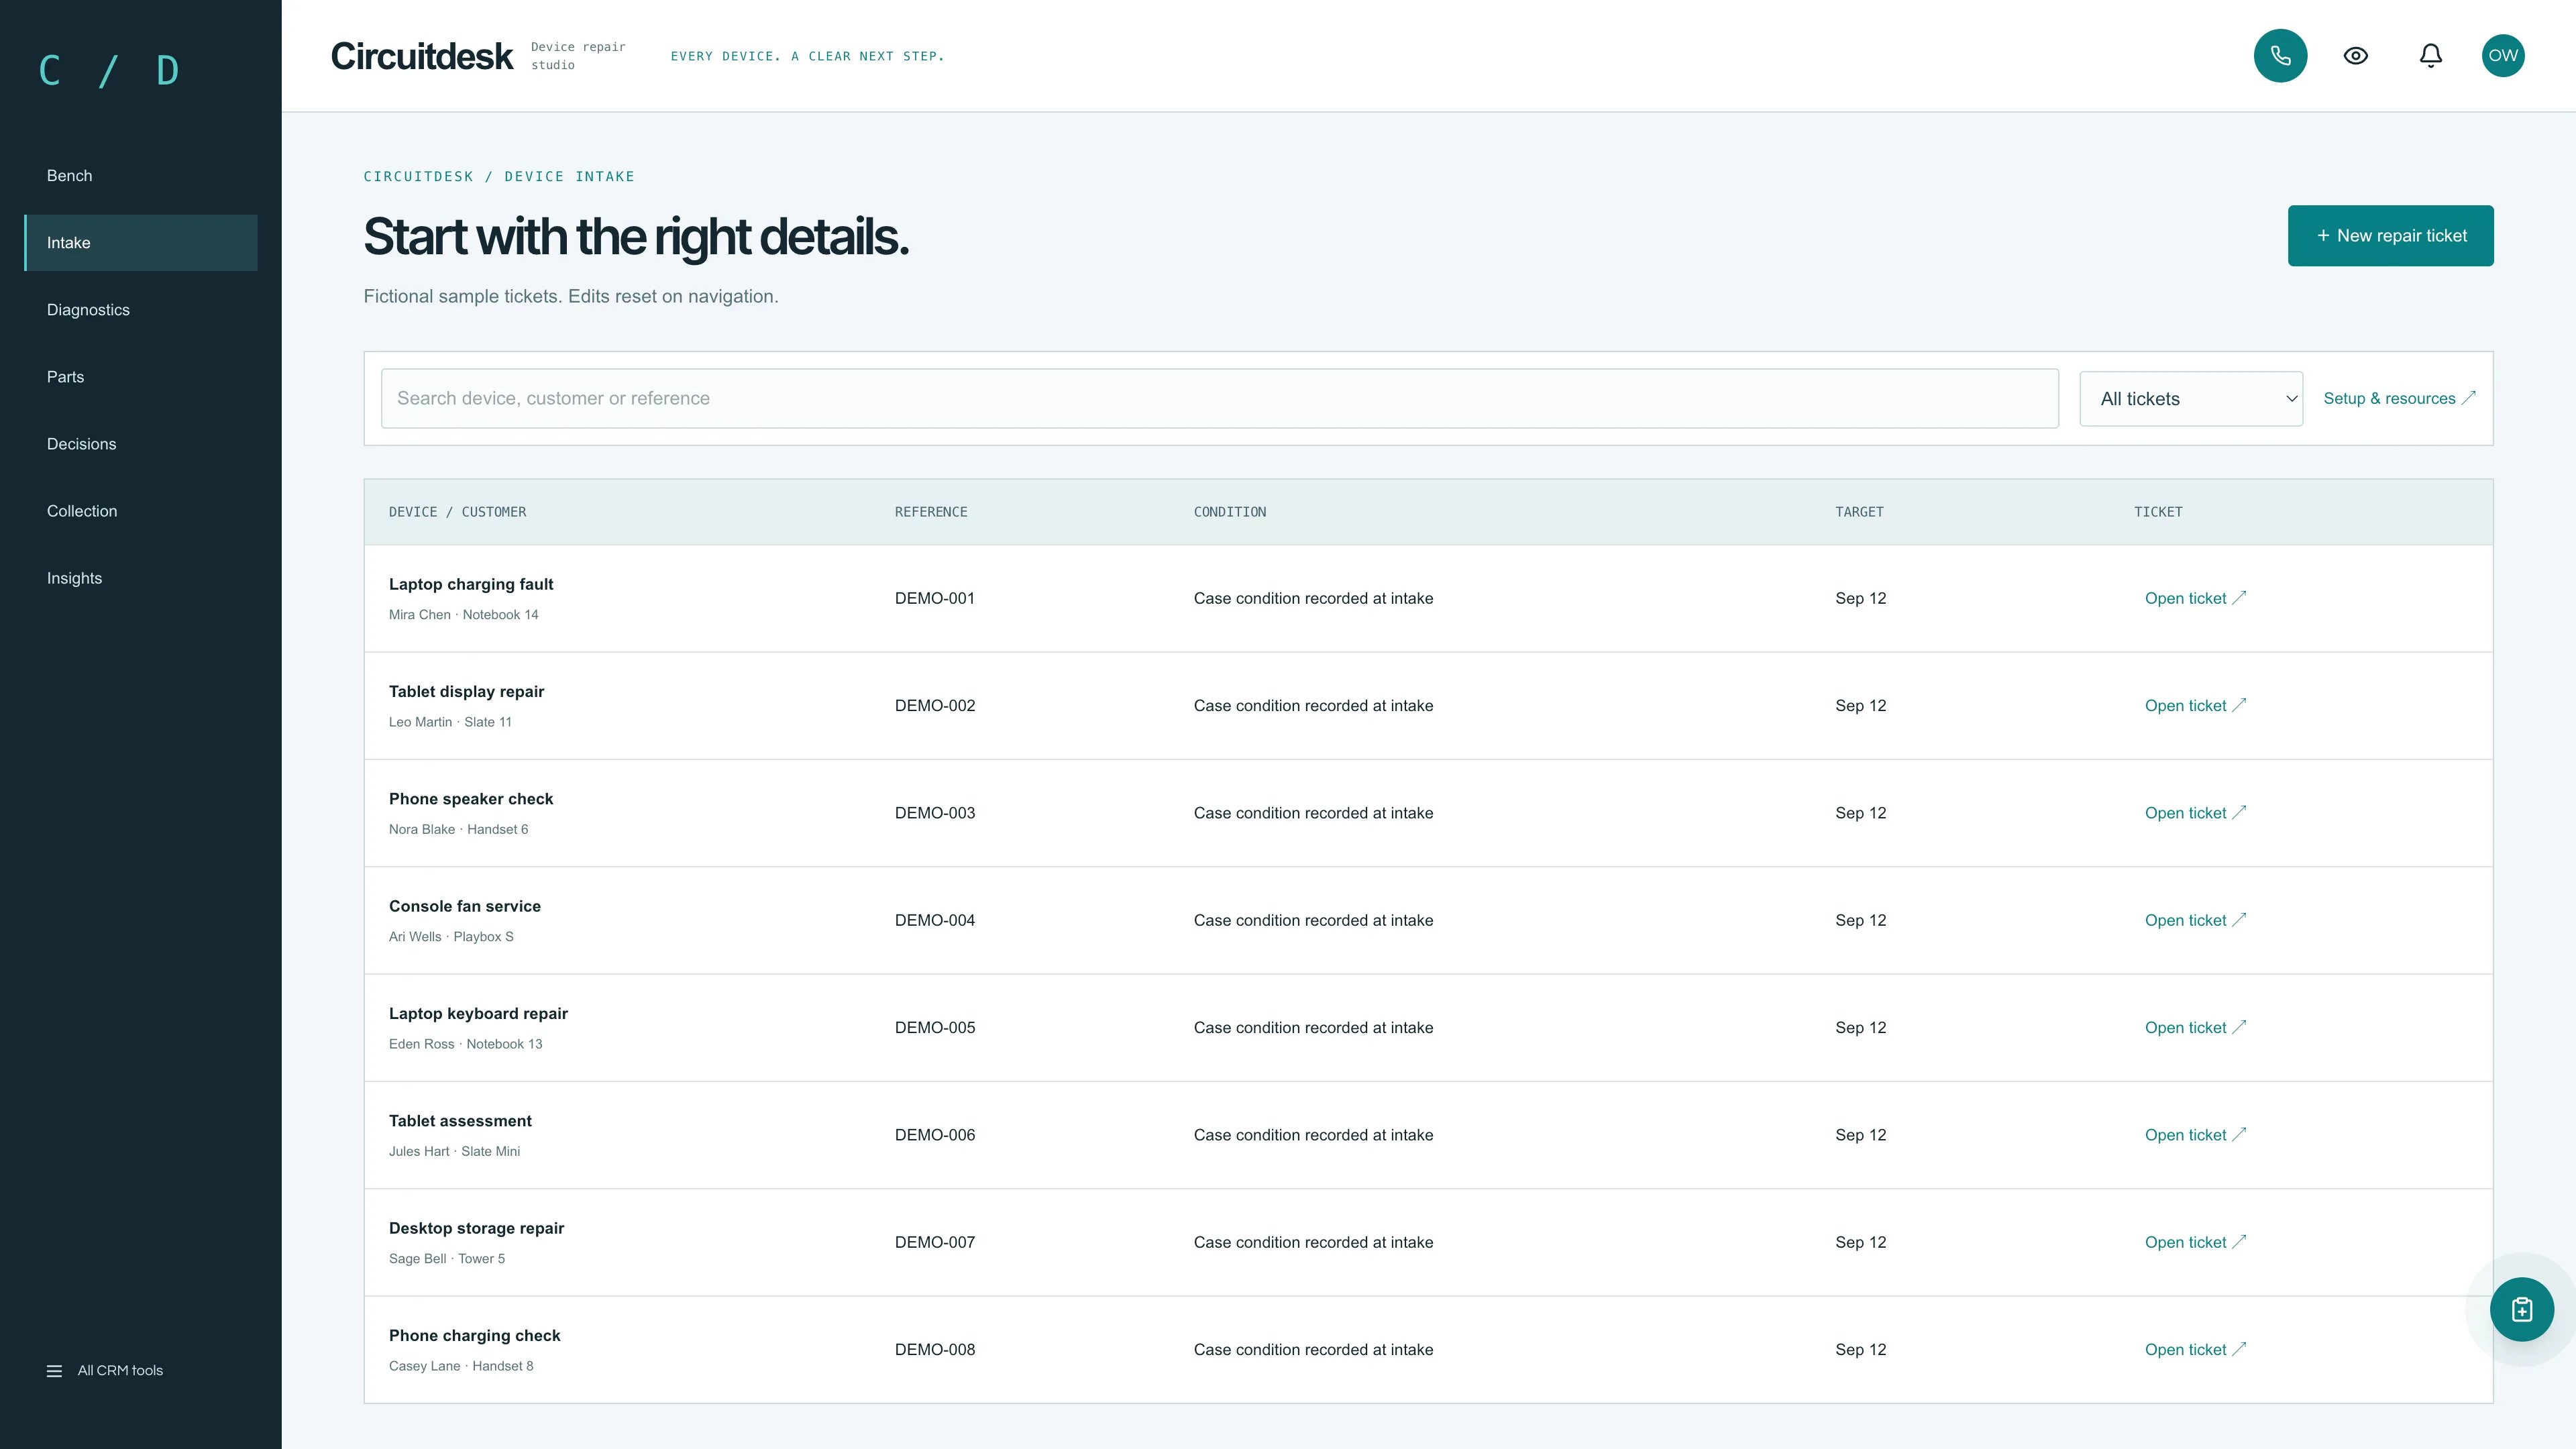Open Diagnostics in the sidebar
The width and height of the screenshot is (2576, 1449).
141,310
